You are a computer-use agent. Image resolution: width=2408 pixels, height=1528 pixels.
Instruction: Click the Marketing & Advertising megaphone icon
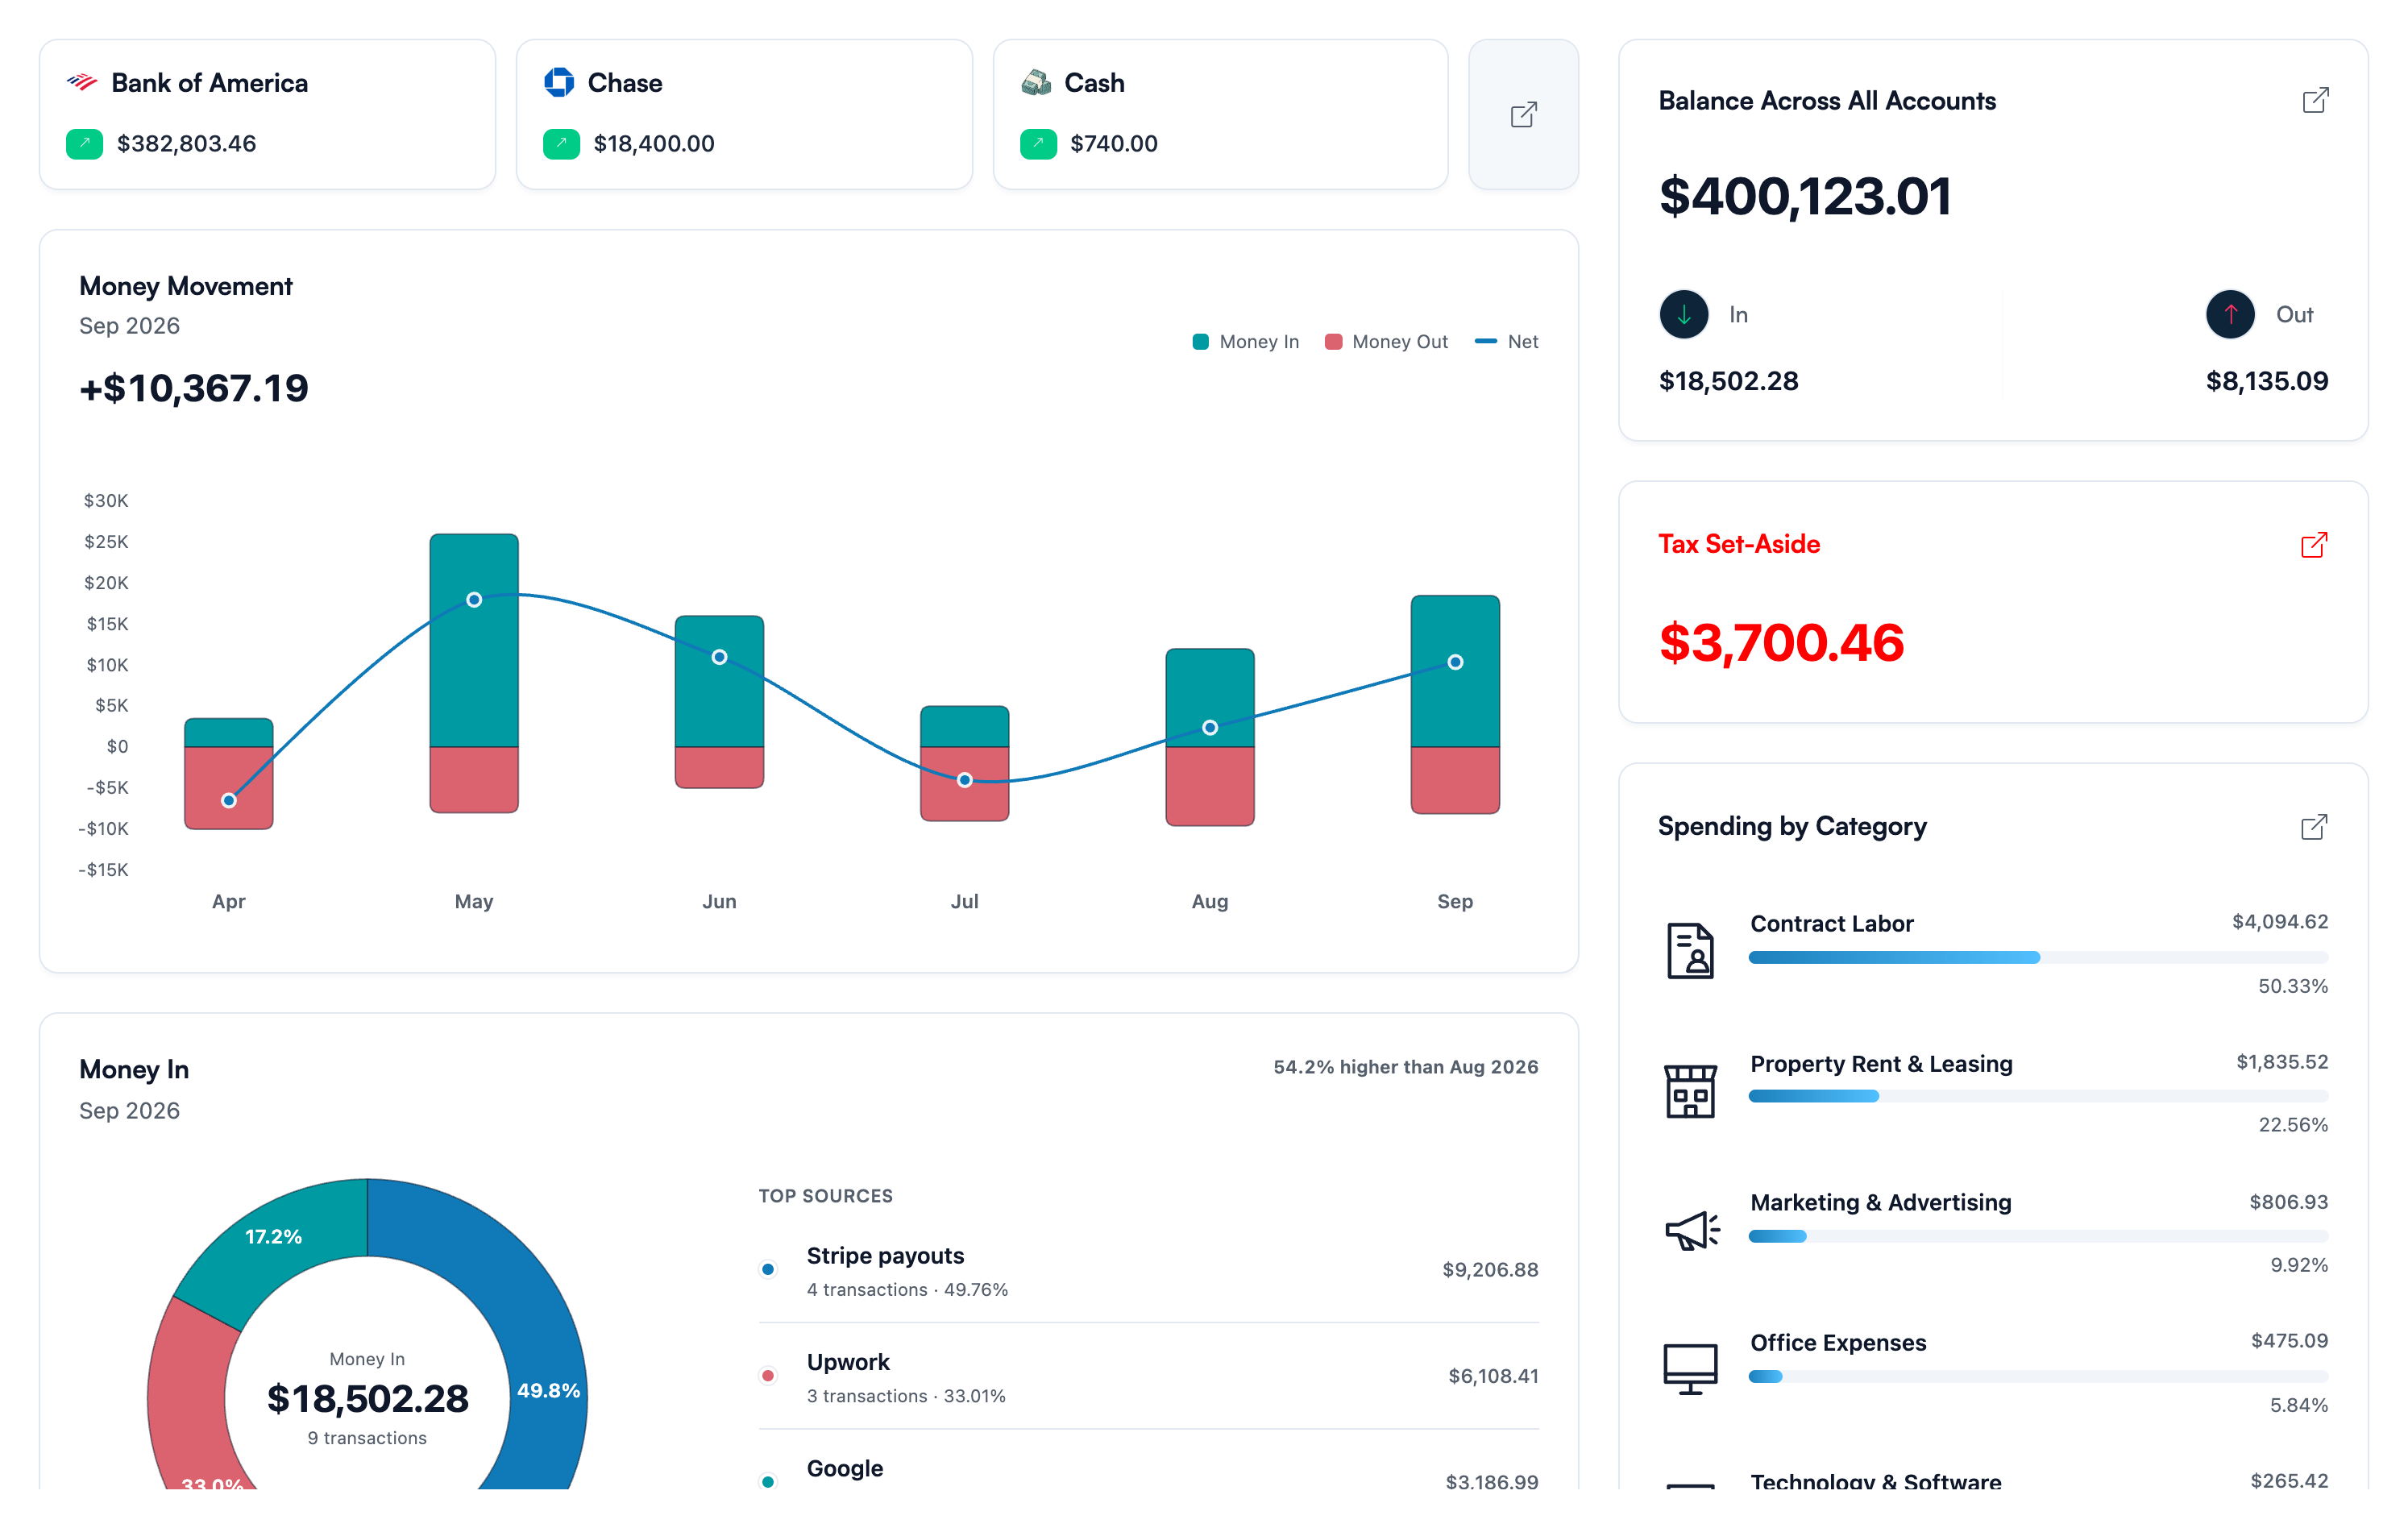click(x=1692, y=1230)
